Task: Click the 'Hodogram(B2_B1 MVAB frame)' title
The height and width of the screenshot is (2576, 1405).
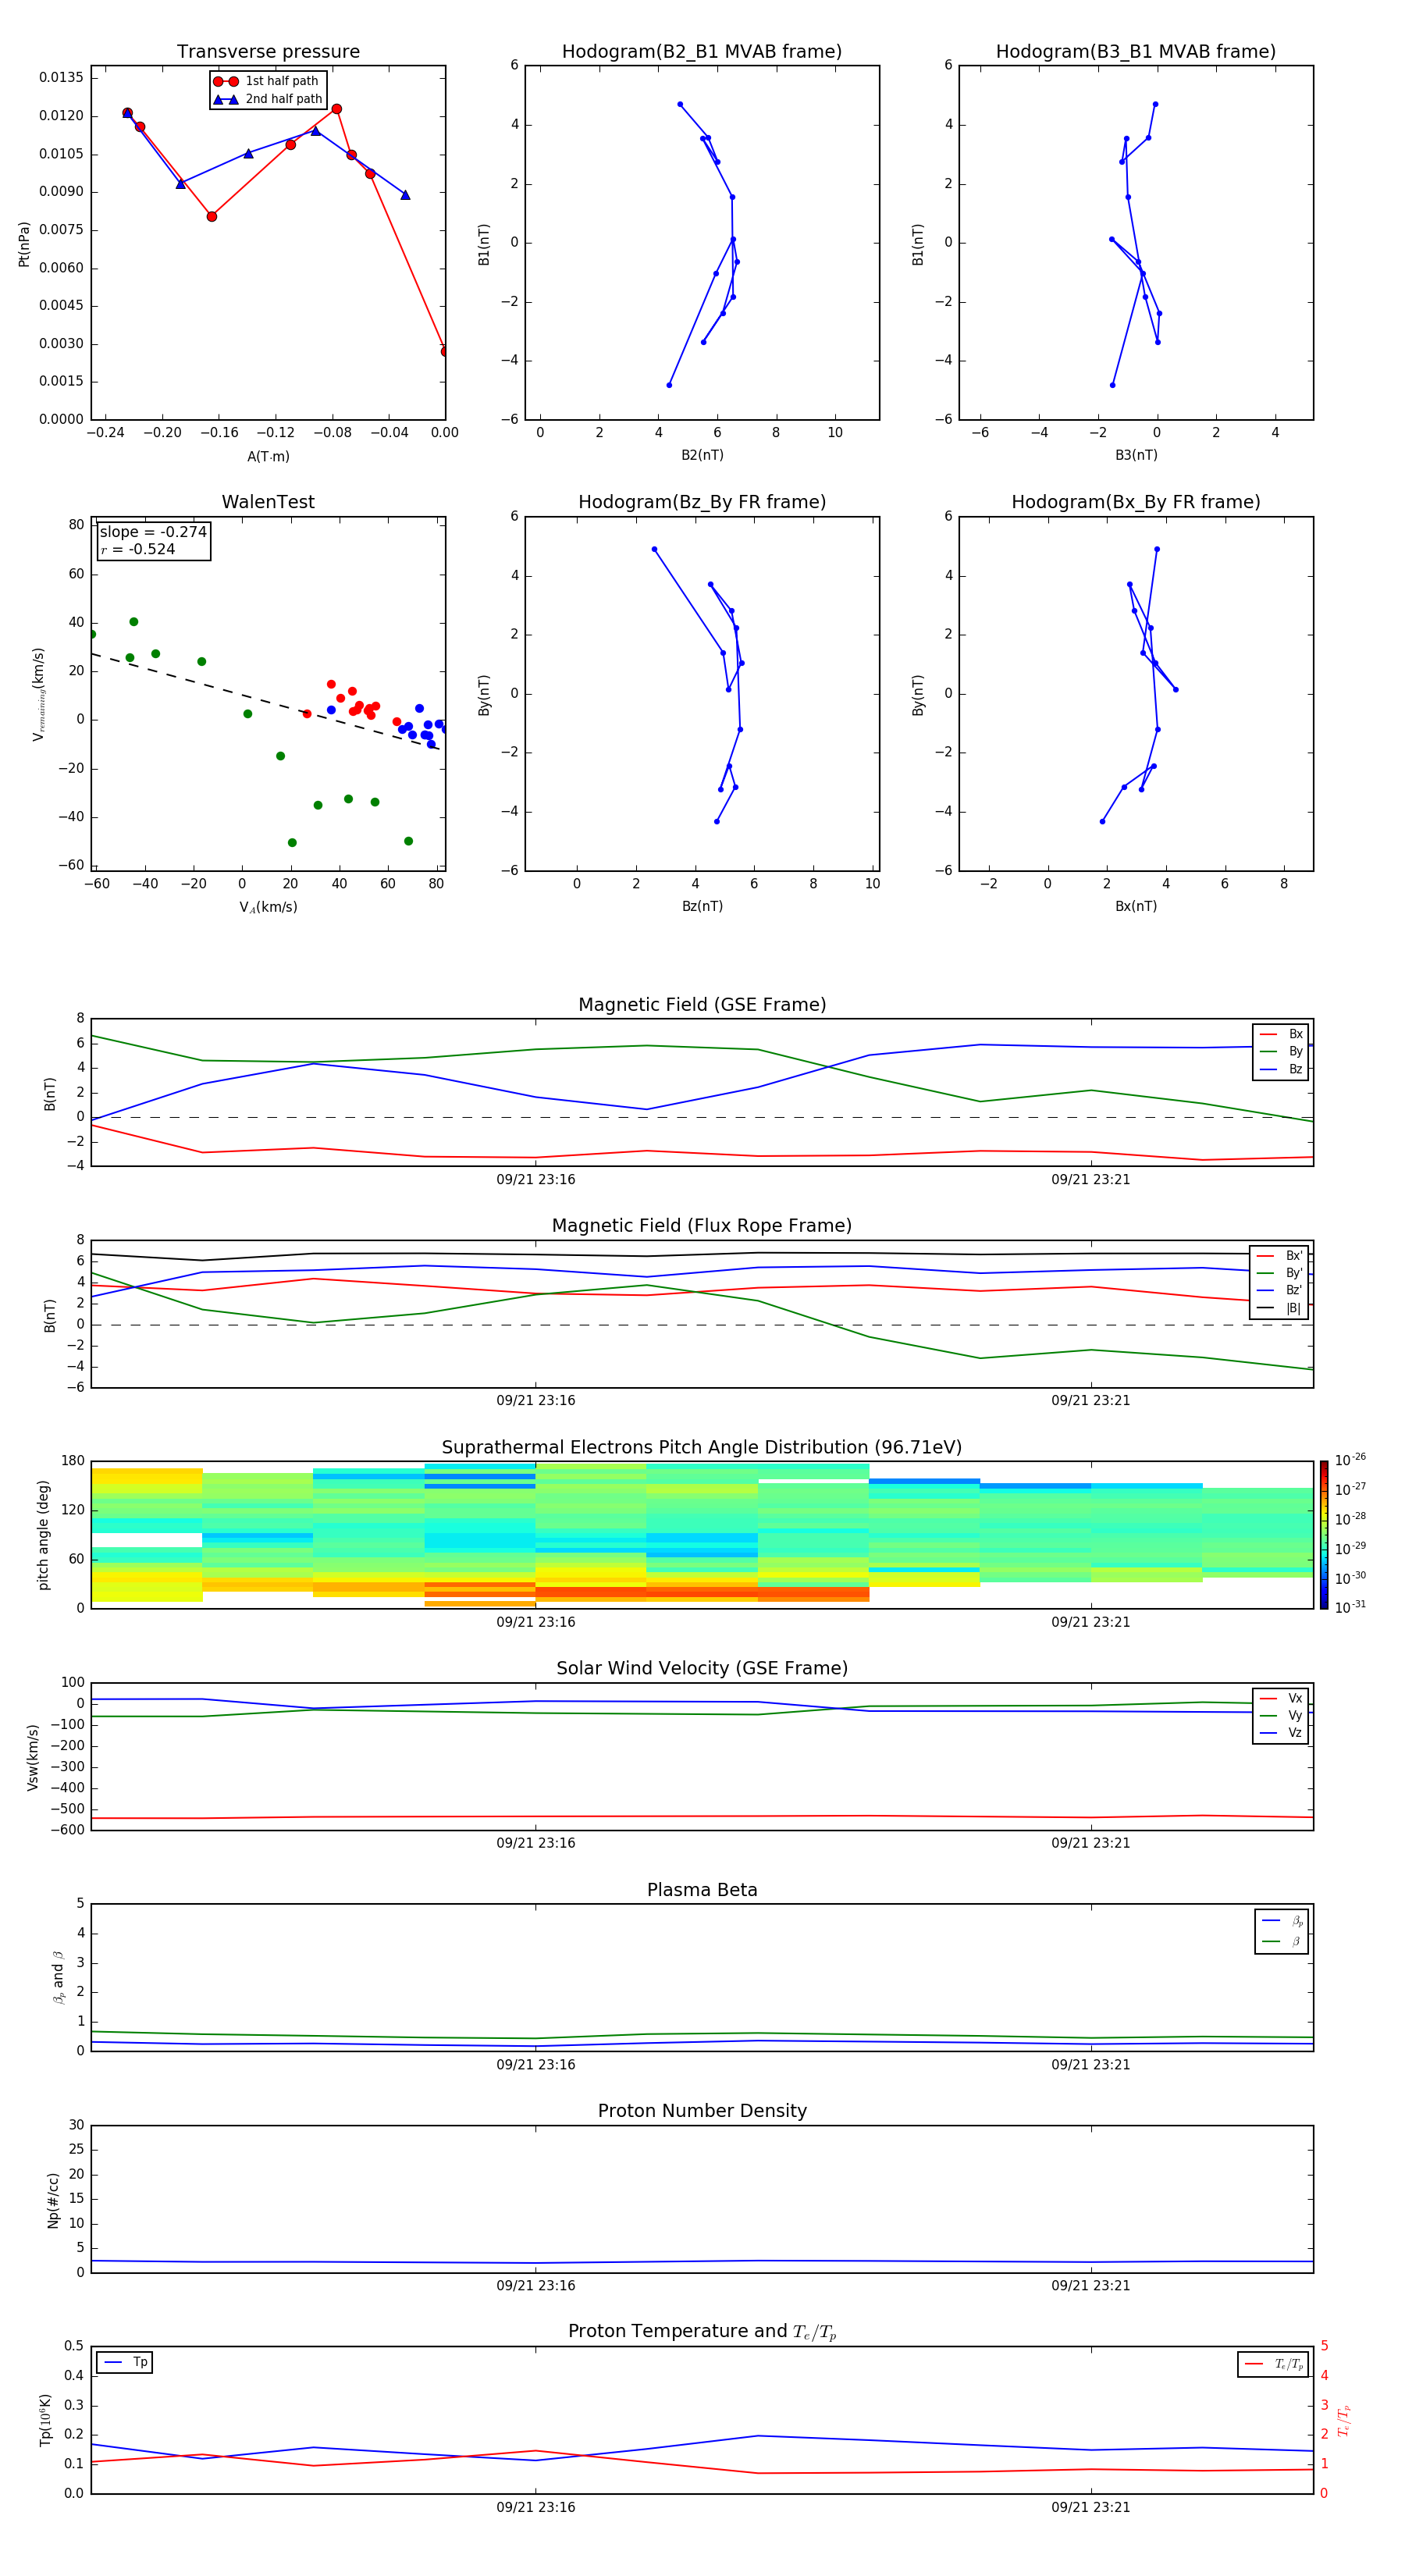Action: point(702,52)
